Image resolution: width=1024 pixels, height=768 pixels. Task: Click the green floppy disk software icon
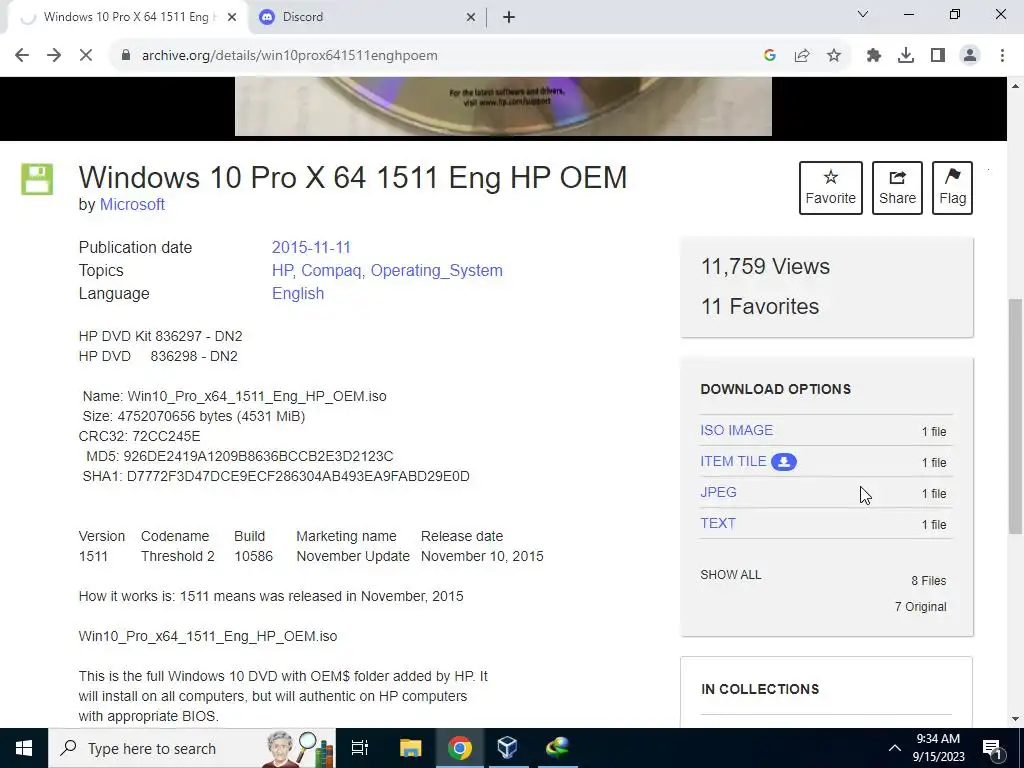pos(37,179)
